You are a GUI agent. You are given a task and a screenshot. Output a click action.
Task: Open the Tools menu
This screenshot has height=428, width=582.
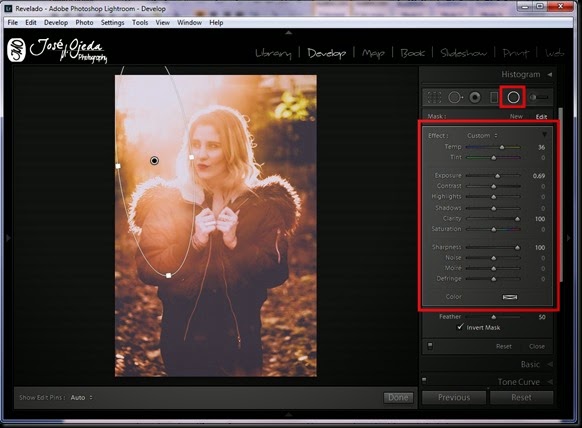[140, 23]
